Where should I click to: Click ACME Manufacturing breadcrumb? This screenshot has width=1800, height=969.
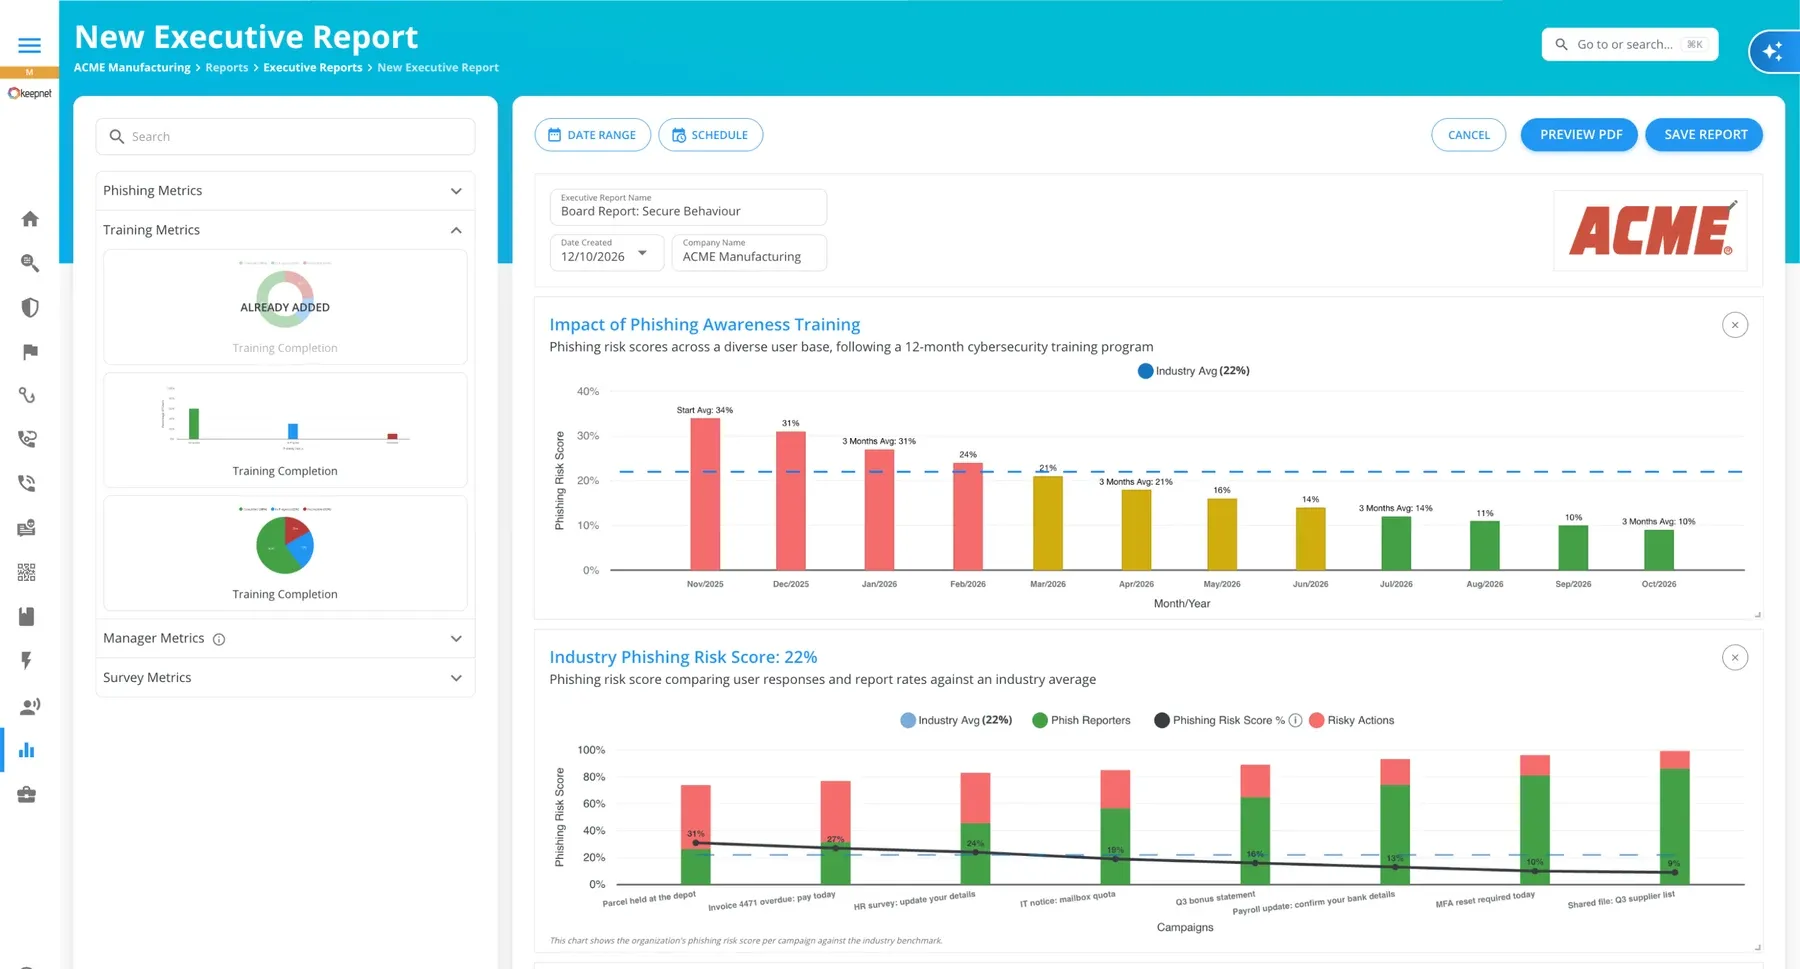pos(132,67)
